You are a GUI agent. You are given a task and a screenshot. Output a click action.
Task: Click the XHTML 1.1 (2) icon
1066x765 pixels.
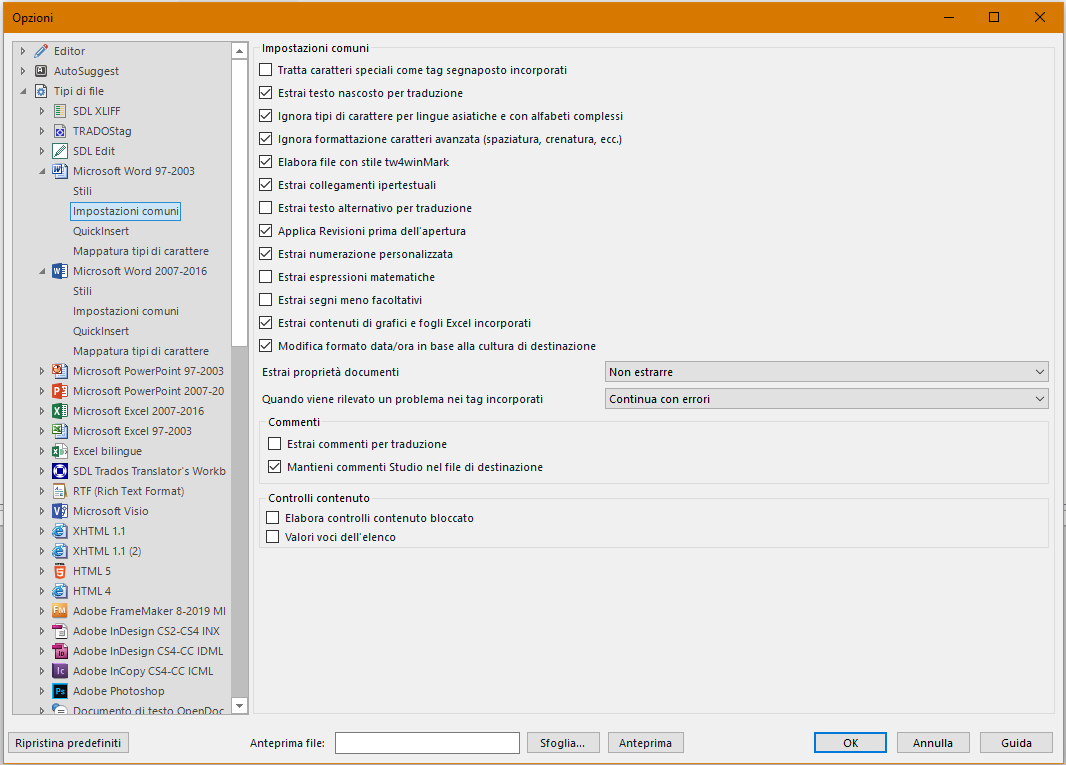[x=60, y=551]
